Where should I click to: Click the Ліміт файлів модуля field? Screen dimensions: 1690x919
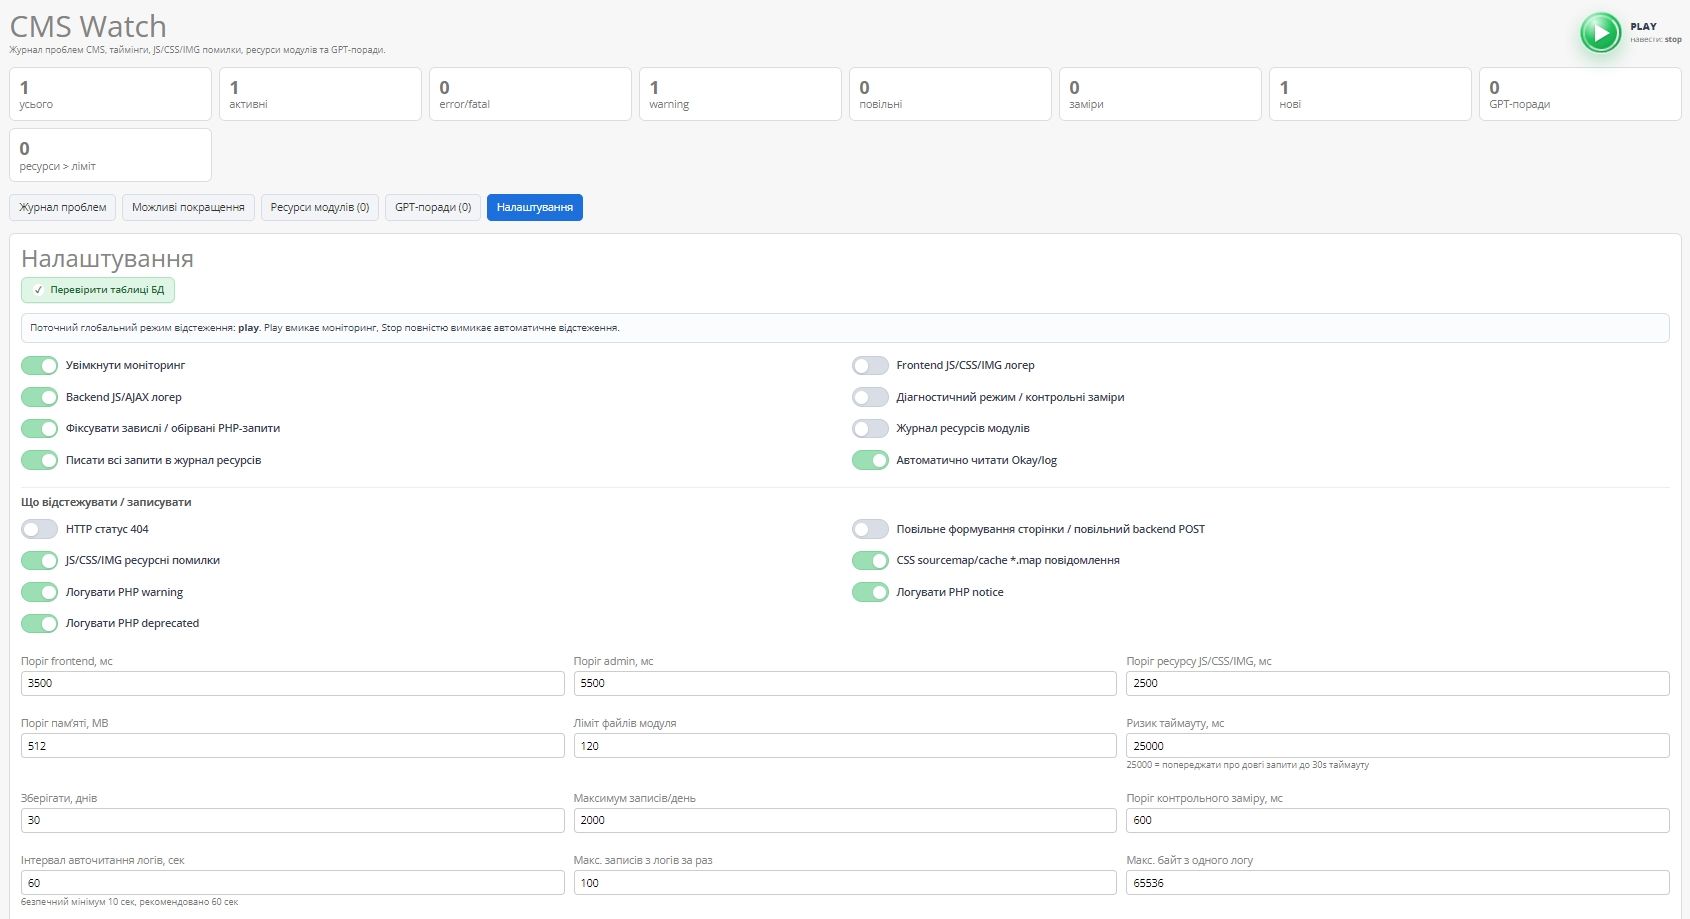845,746
